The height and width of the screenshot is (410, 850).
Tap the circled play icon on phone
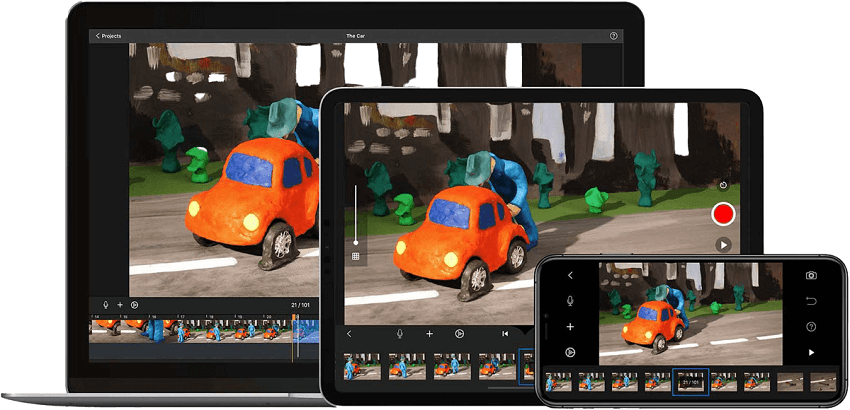coord(570,352)
